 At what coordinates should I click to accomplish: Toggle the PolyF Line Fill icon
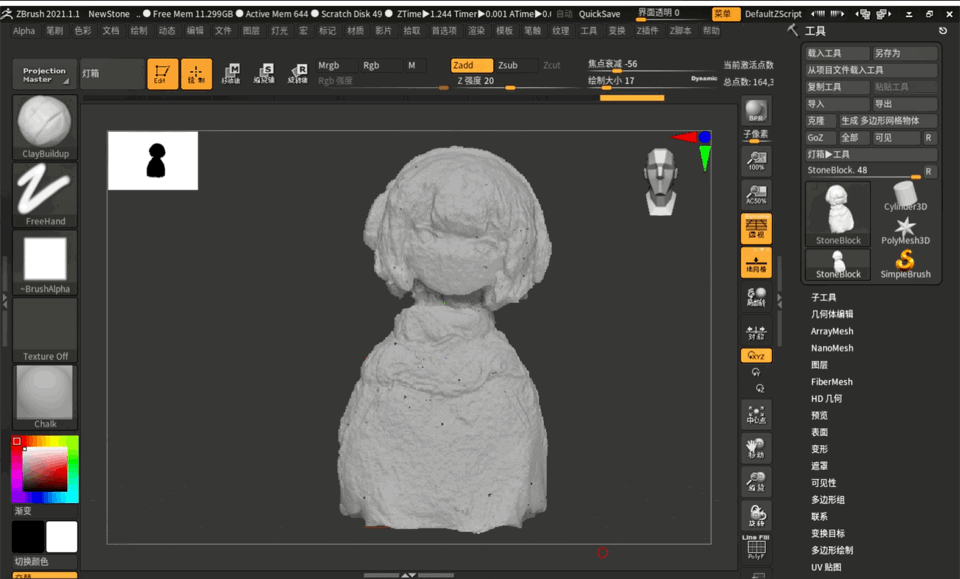tap(756, 547)
